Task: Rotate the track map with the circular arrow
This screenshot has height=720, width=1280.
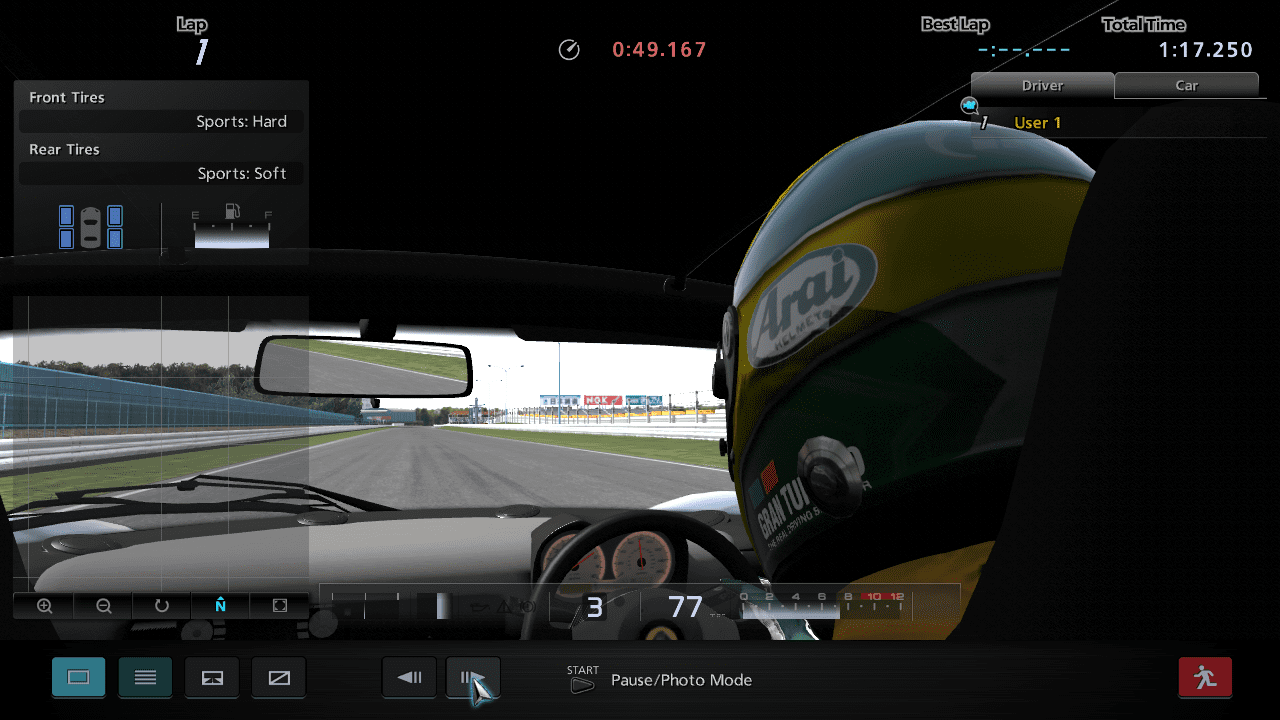Action: [162, 606]
